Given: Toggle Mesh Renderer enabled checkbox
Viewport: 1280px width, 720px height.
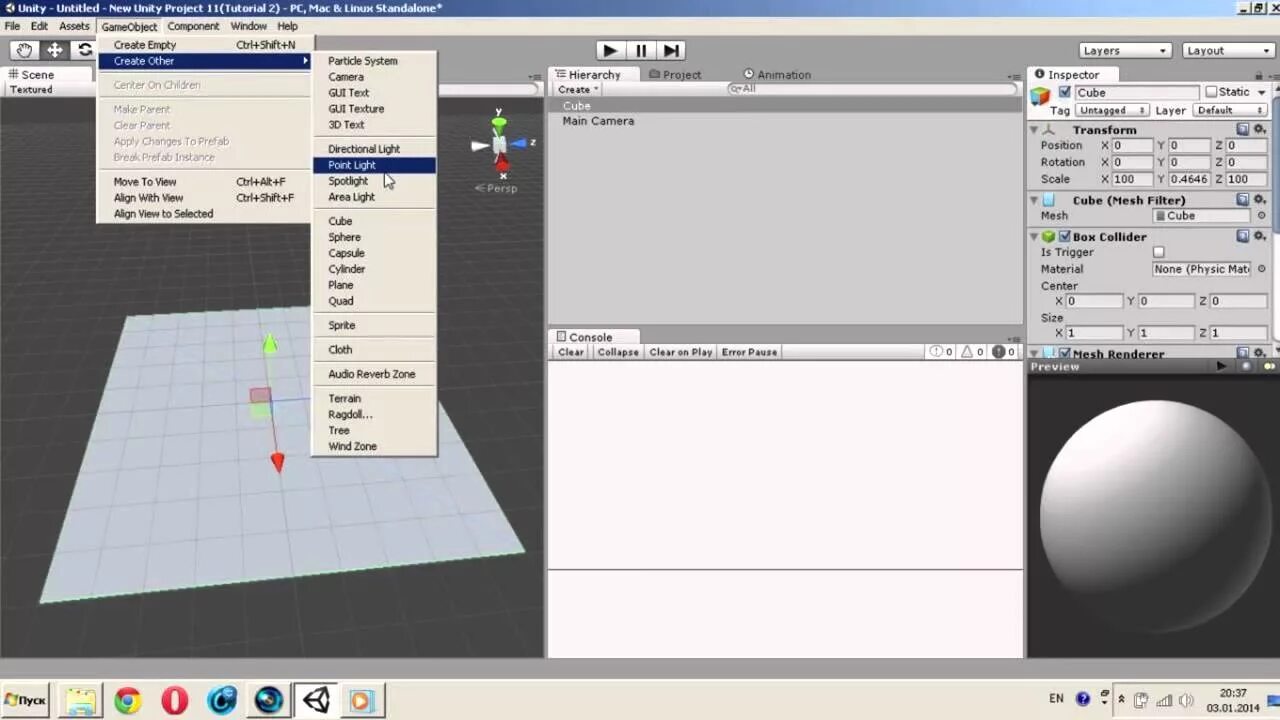Looking at the screenshot, I should point(1065,353).
